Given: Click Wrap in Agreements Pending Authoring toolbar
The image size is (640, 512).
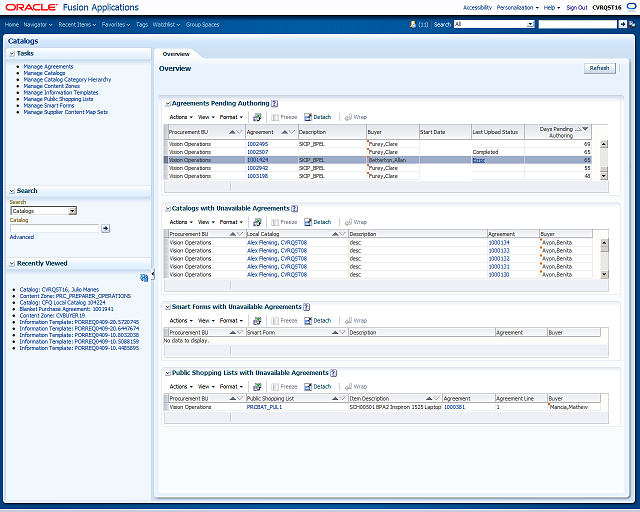Looking at the screenshot, I should [x=356, y=117].
